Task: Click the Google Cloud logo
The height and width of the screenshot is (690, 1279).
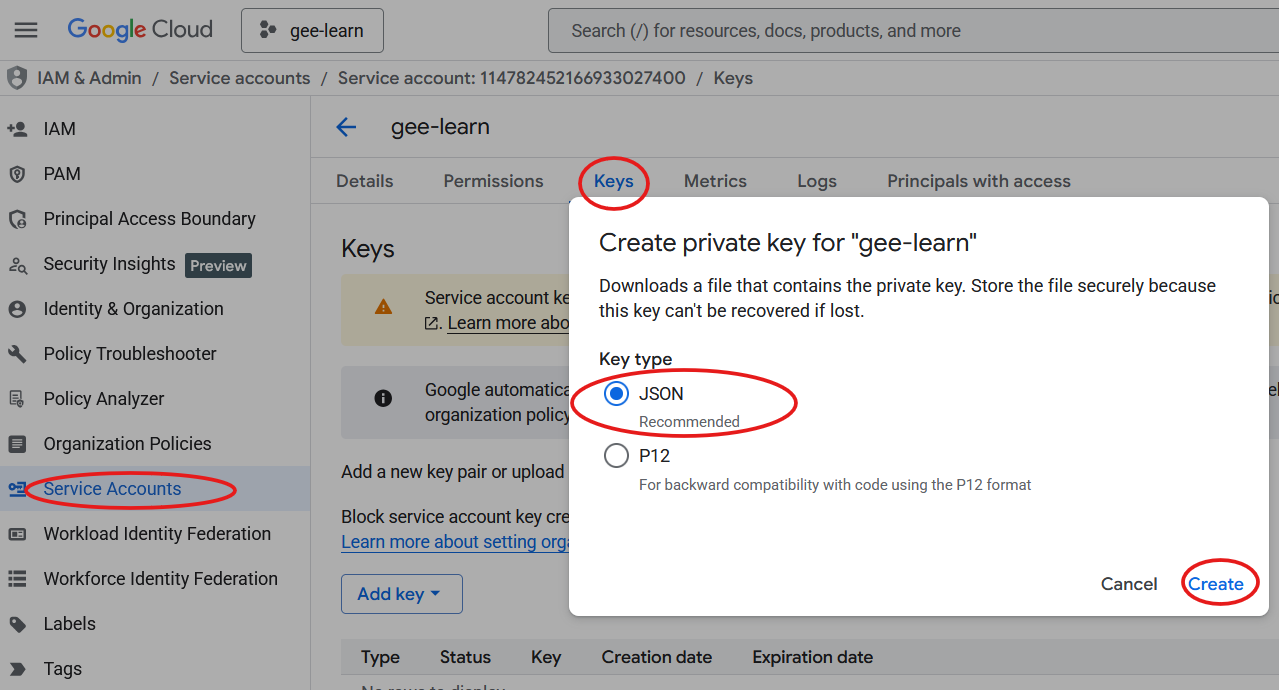Action: [x=139, y=29]
